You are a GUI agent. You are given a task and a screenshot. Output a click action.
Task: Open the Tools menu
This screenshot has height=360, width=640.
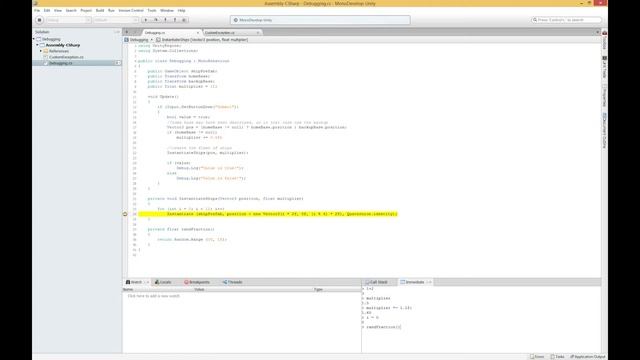click(152, 11)
